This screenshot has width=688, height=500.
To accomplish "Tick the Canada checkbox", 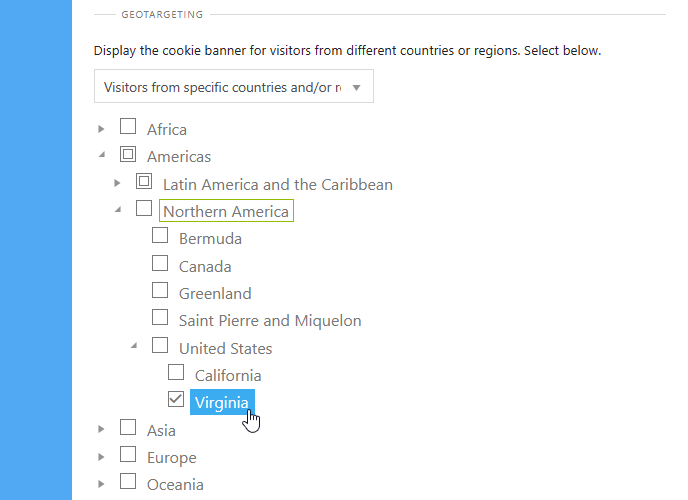I will tap(160, 263).
